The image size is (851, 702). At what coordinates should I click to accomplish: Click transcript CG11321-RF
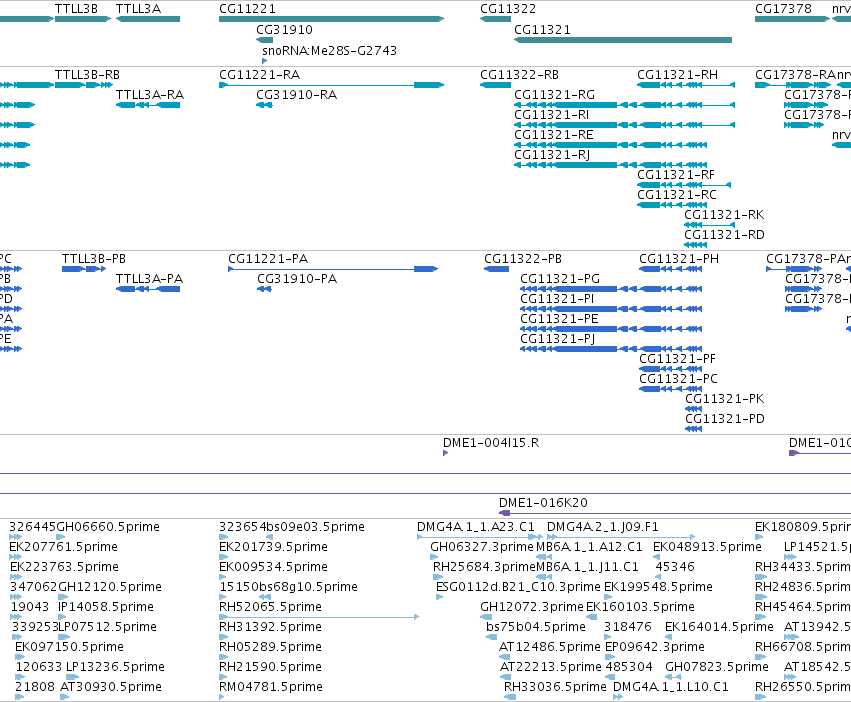[676, 174]
